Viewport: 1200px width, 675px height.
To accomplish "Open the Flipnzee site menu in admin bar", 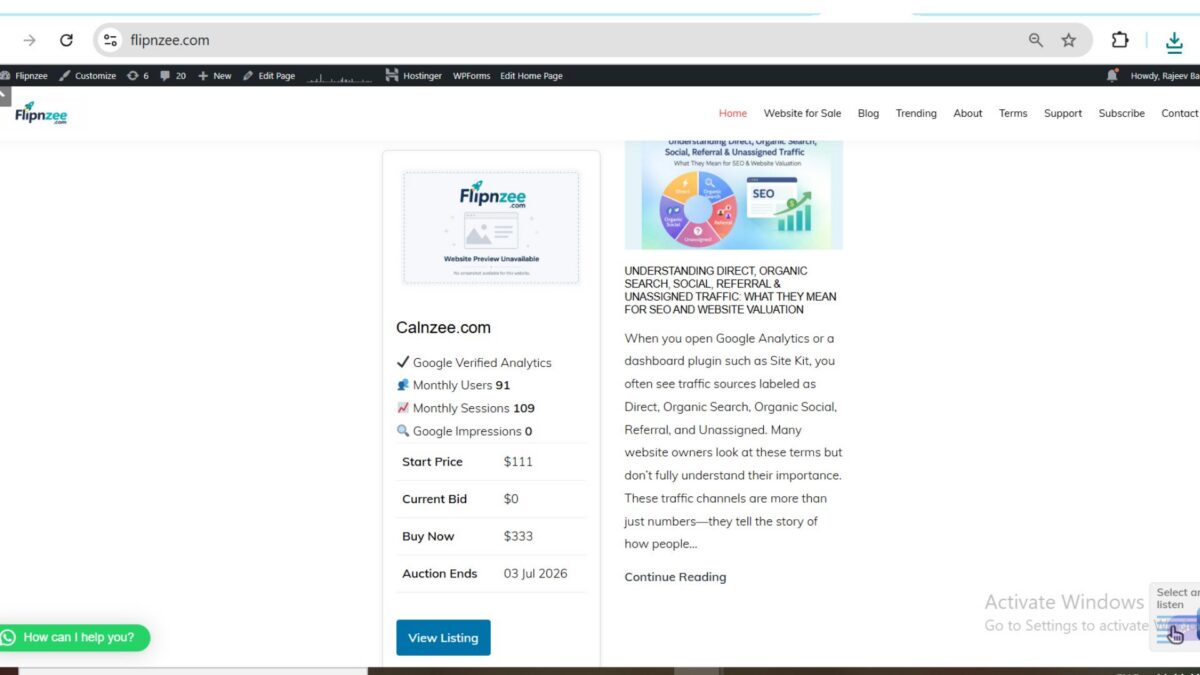I will (x=24, y=76).
